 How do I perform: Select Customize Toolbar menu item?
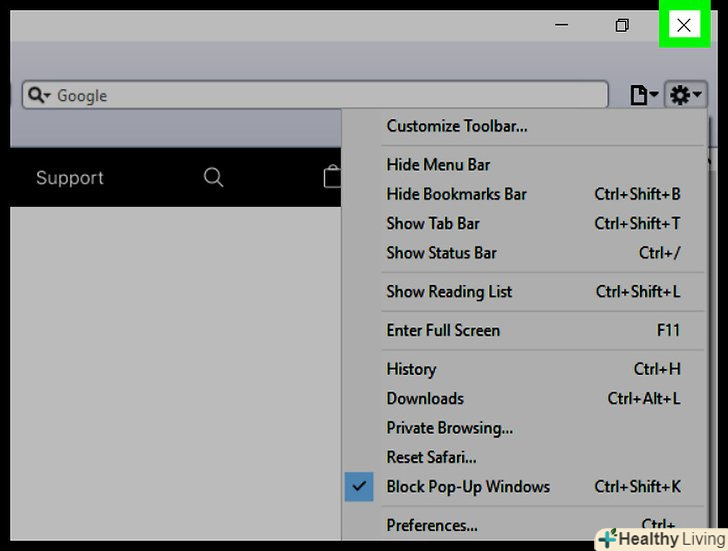tap(457, 126)
